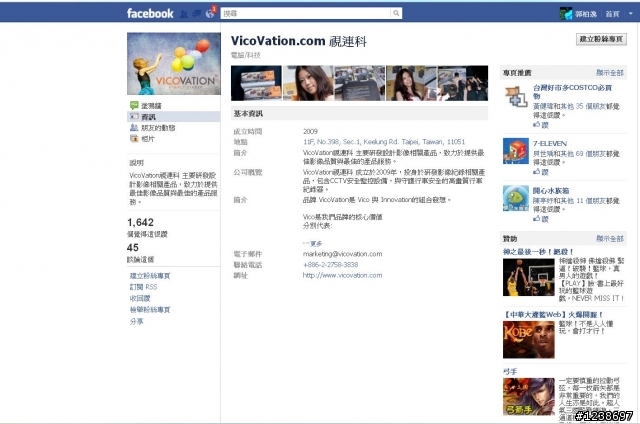Click the COSTCO page thumbnail icon
The image size is (640, 424).
click(x=516, y=97)
